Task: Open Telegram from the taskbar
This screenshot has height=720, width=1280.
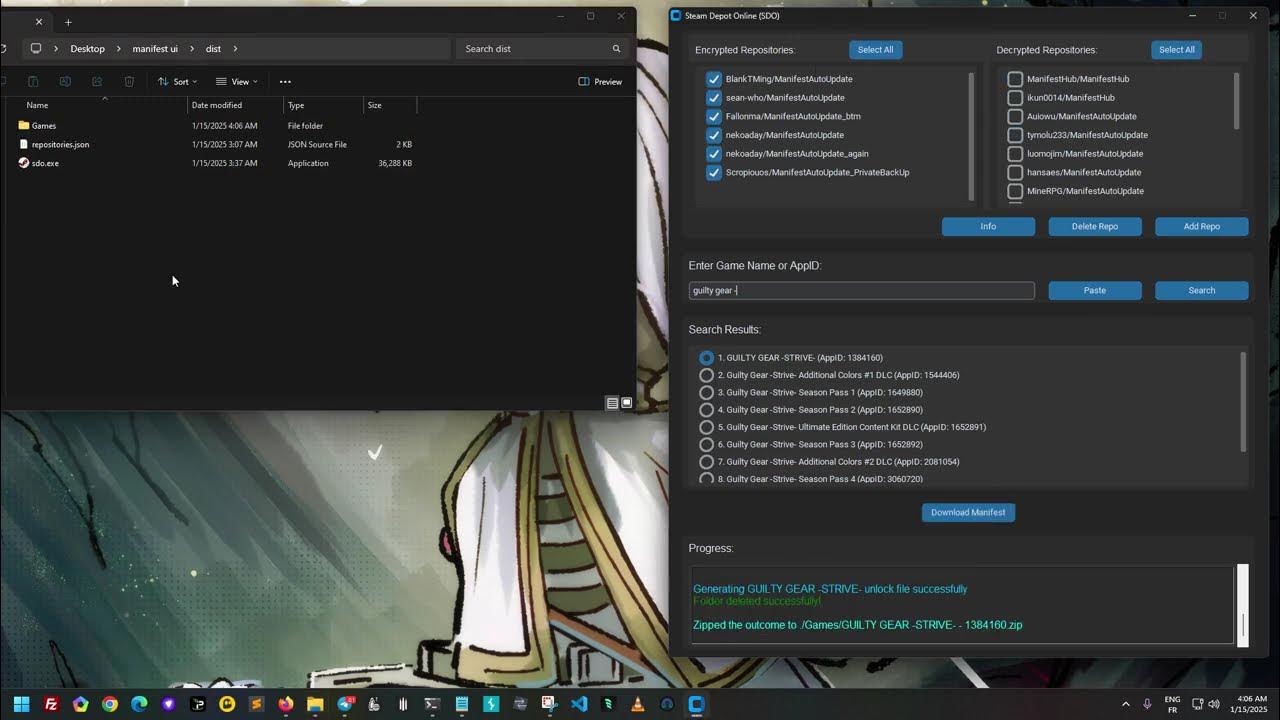Action: point(345,704)
